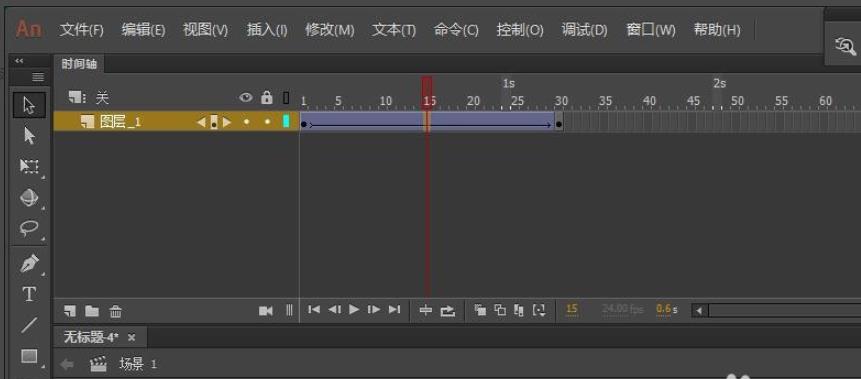Click the 24.00 fps frame rate value
This screenshot has height=379, width=861.
coord(622,309)
